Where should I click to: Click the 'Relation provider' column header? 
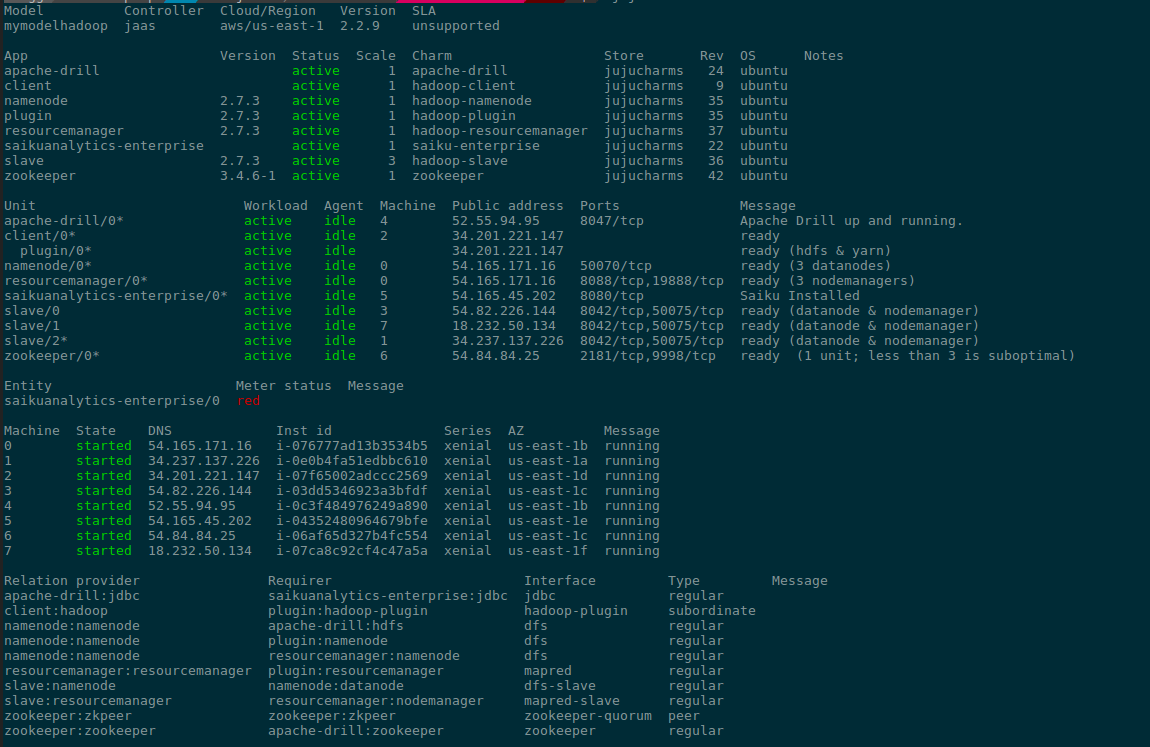(72, 581)
